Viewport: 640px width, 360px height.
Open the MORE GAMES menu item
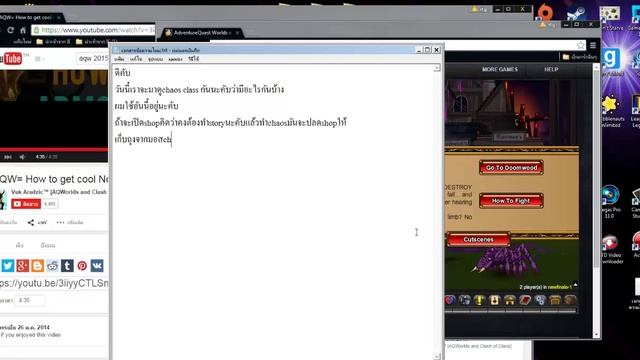click(500, 69)
